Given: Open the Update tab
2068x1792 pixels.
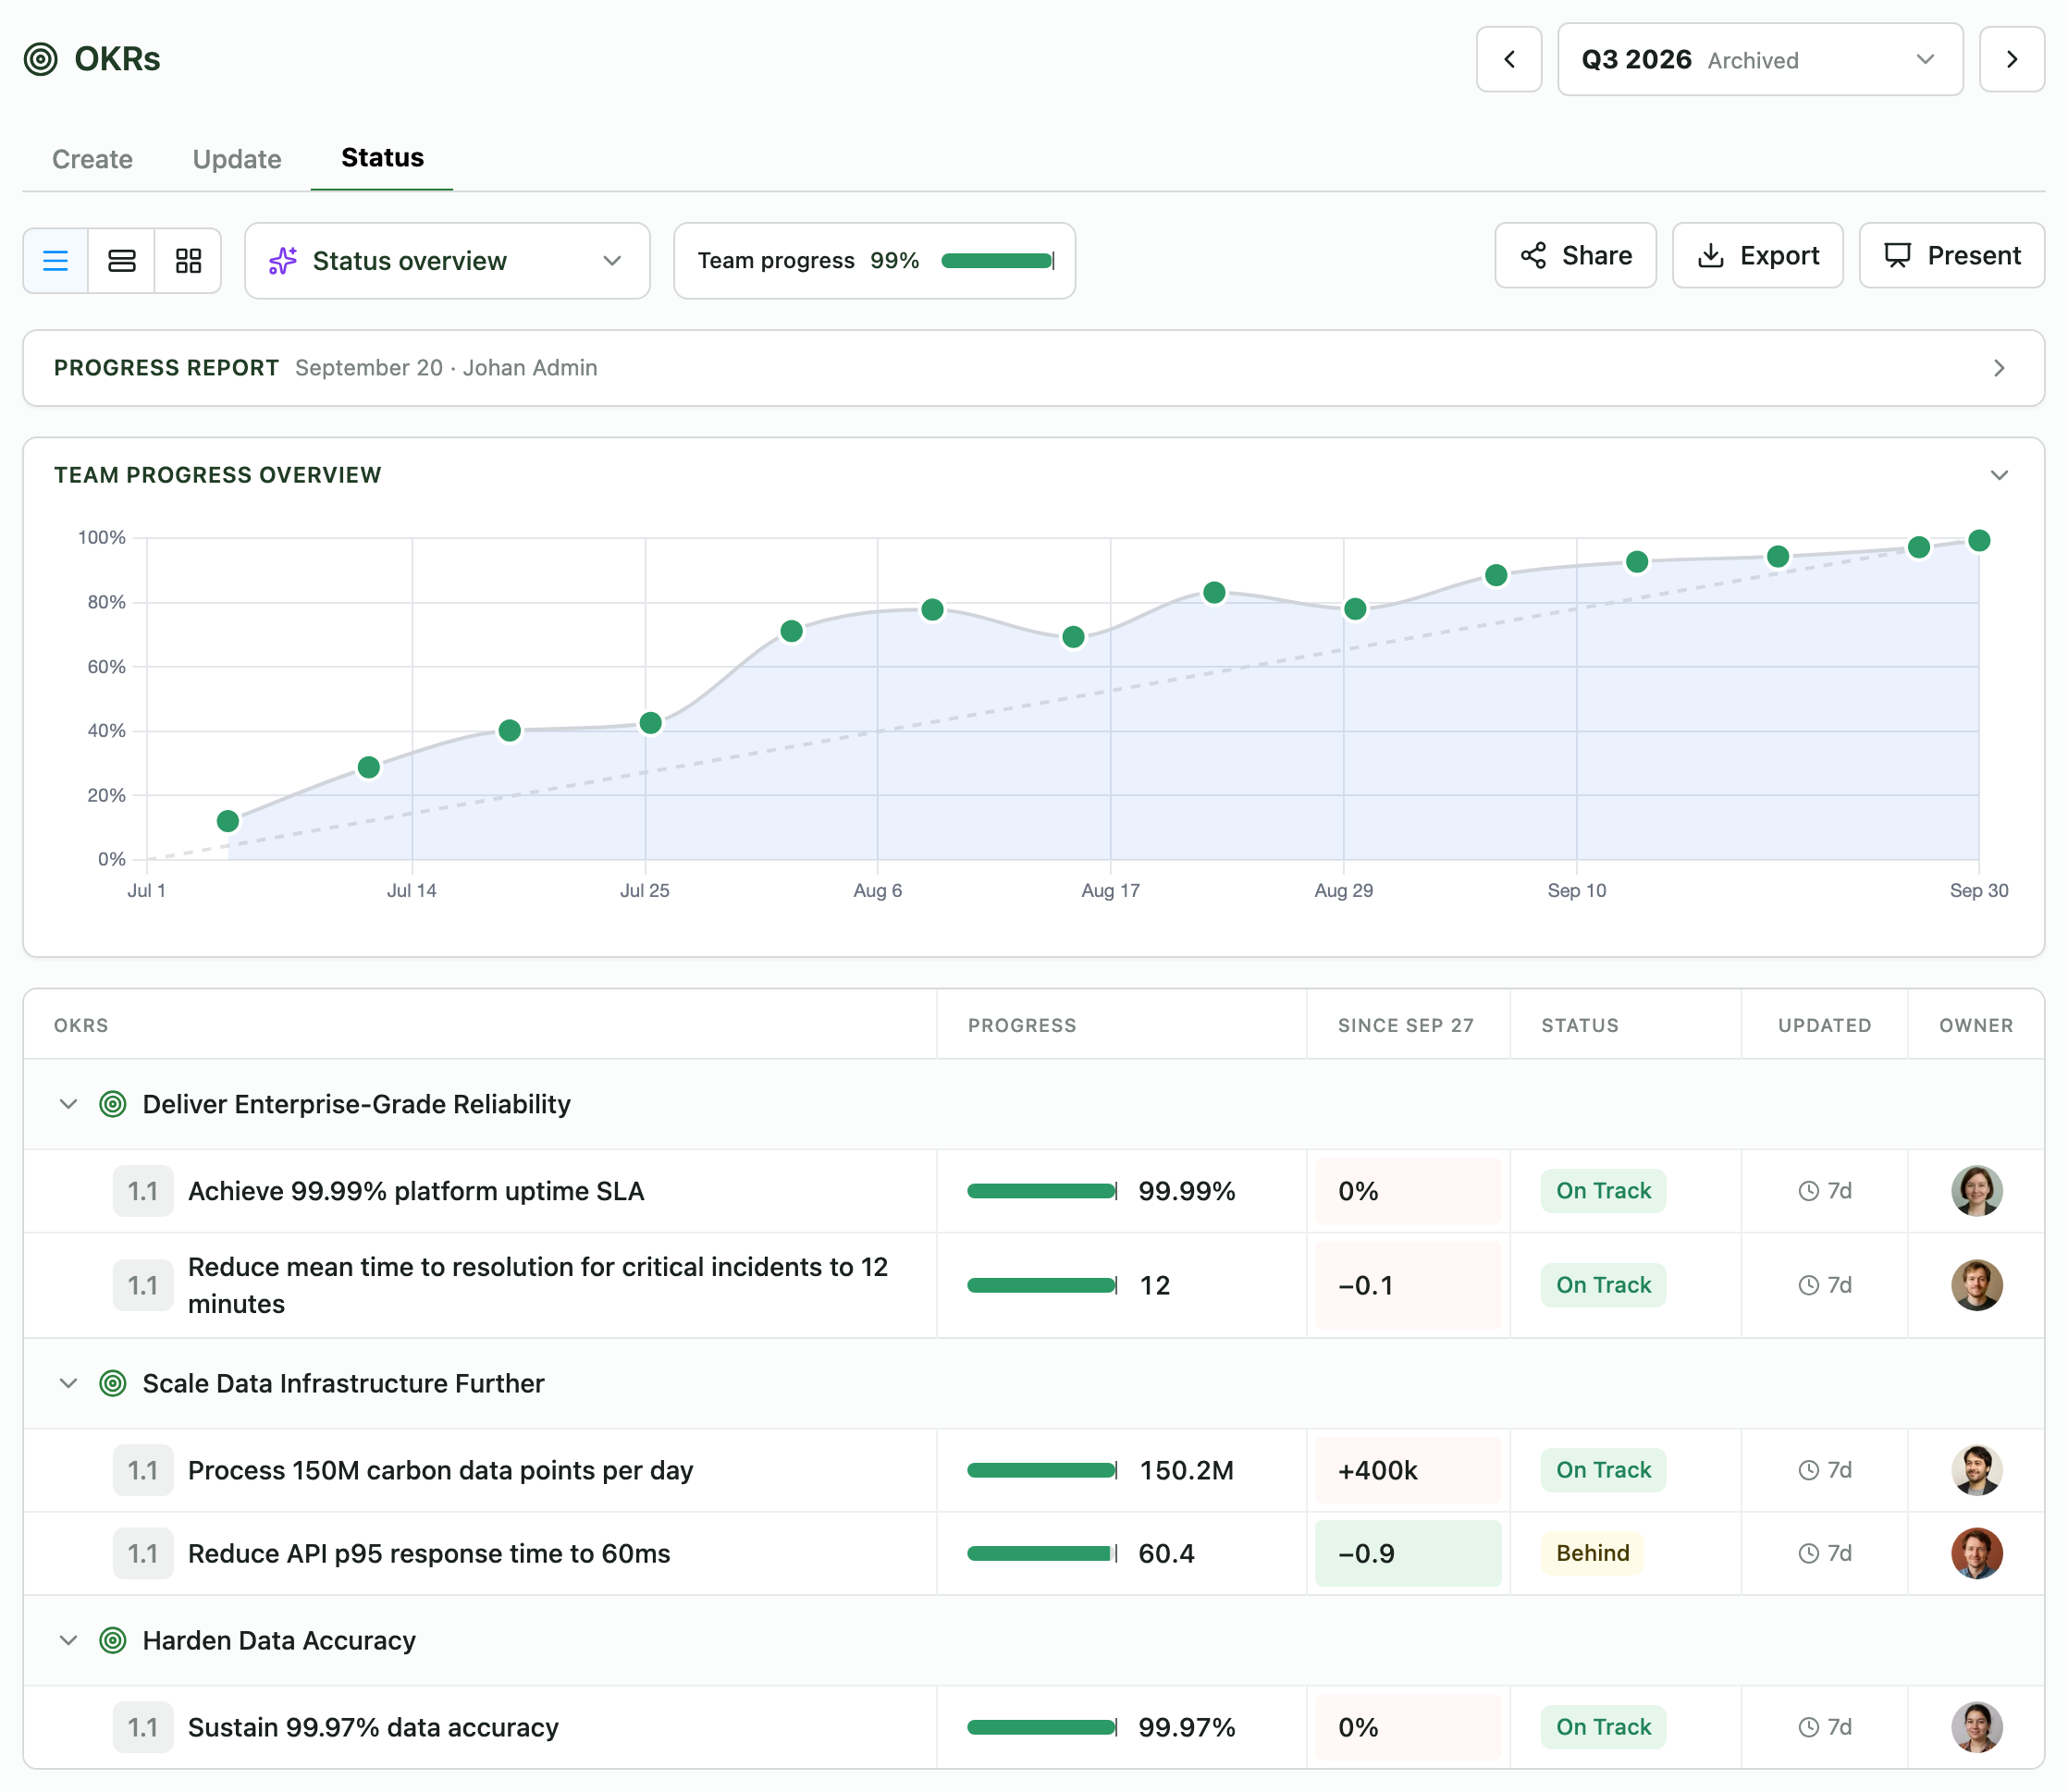Looking at the screenshot, I should point(237,159).
